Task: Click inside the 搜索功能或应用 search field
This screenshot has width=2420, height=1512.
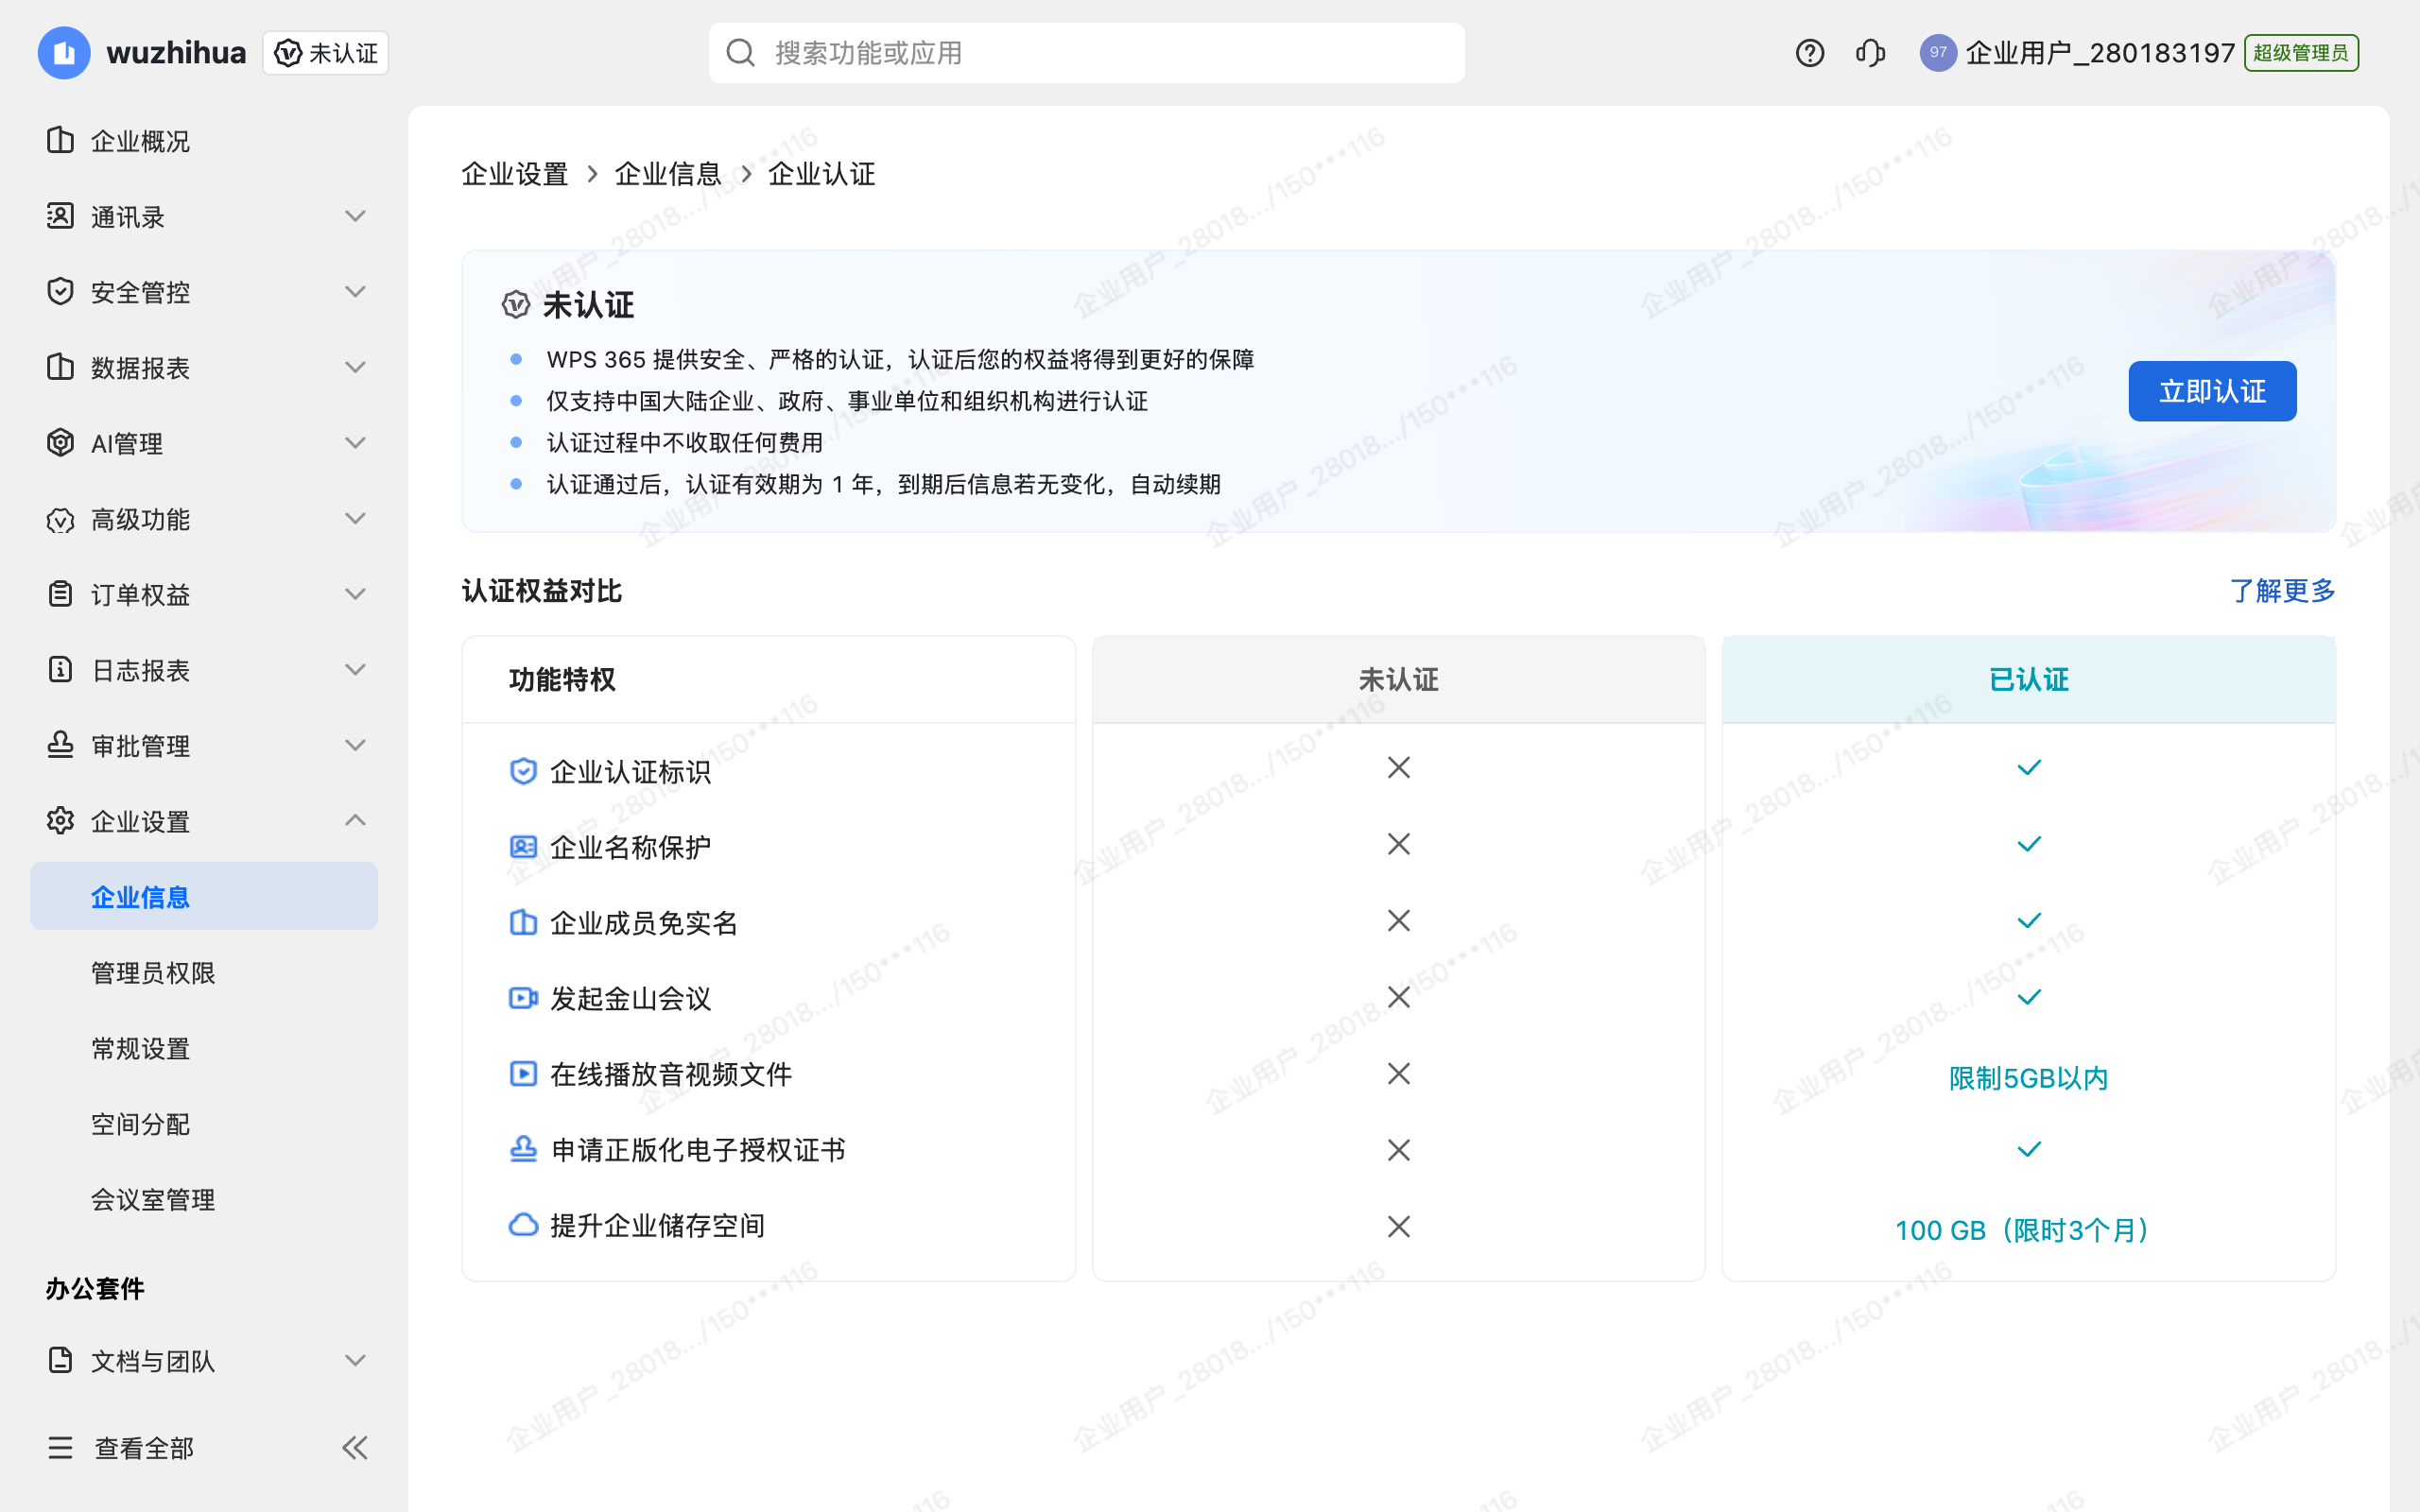Action: point(1085,52)
